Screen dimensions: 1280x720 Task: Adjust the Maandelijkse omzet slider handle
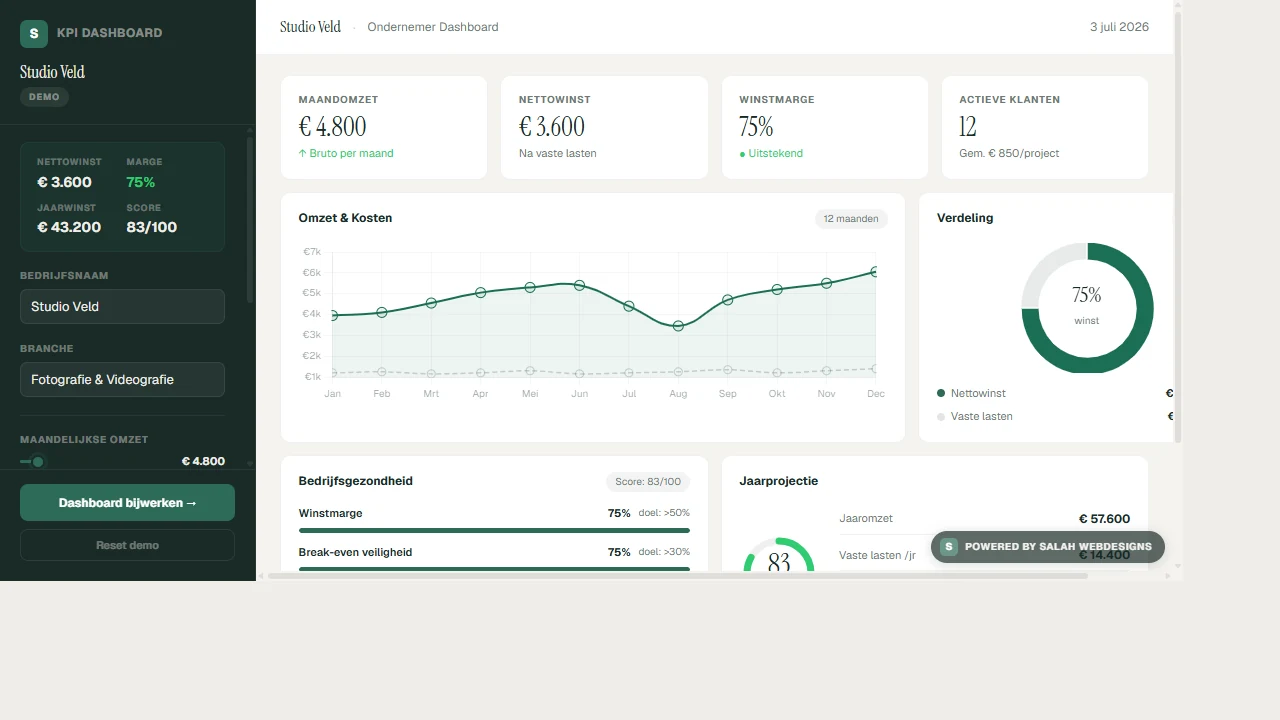[x=38, y=461]
